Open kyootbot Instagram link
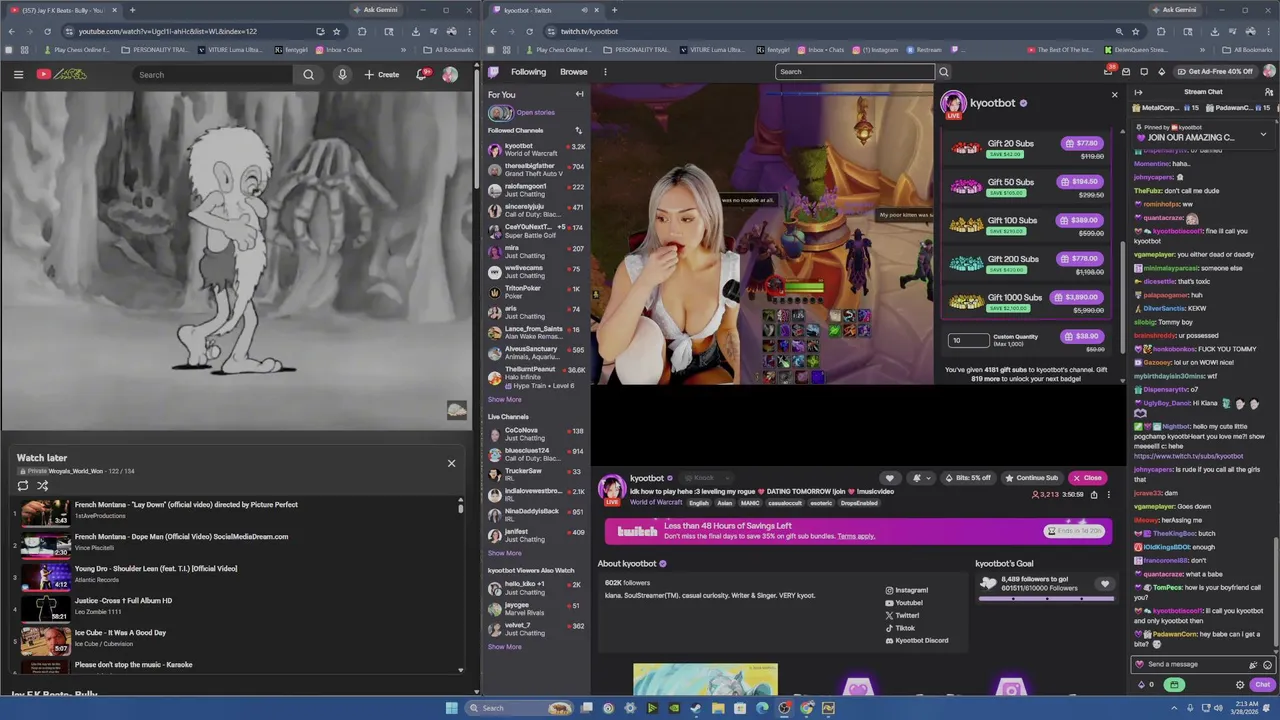The height and width of the screenshot is (720, 1280). [x=907, y=590]
